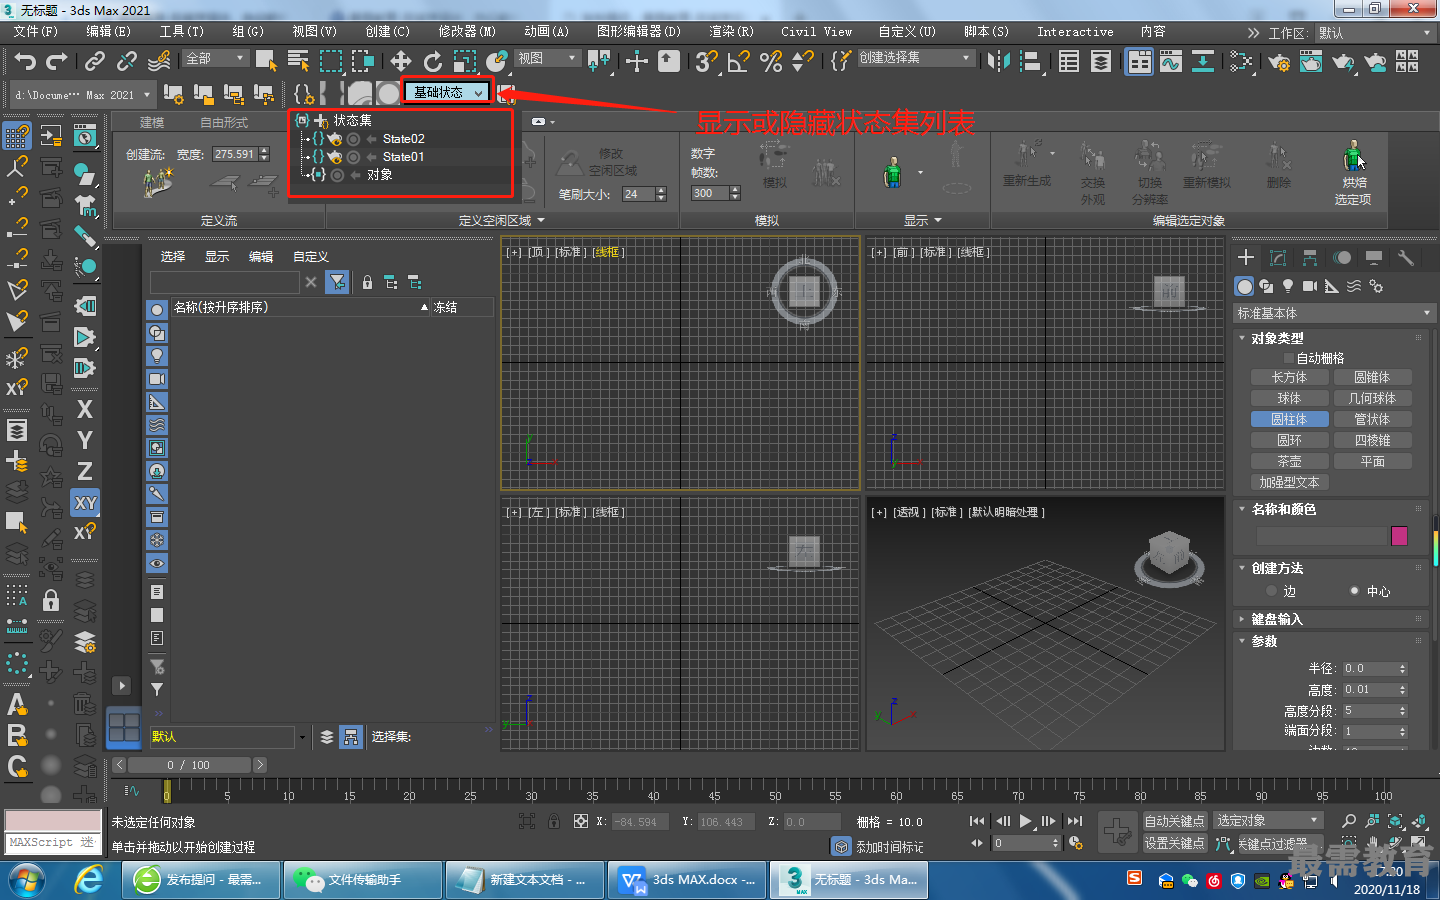
Task: Toggle the Percent Snap icon
Action: point(771,61)
